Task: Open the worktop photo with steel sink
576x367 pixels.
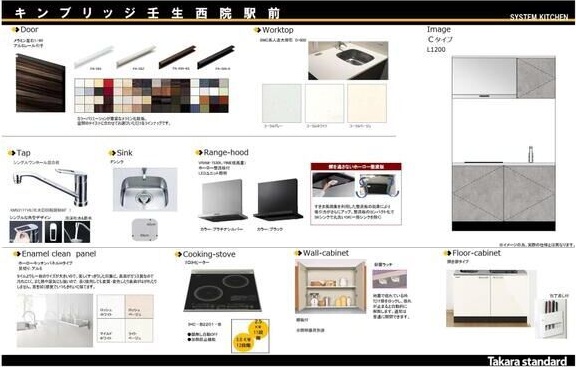Action: tap(348, 61)
